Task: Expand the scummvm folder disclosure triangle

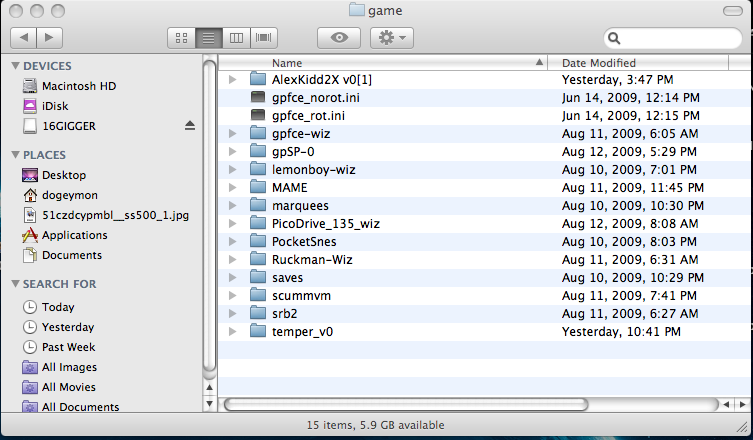Action: pos(232,295)
